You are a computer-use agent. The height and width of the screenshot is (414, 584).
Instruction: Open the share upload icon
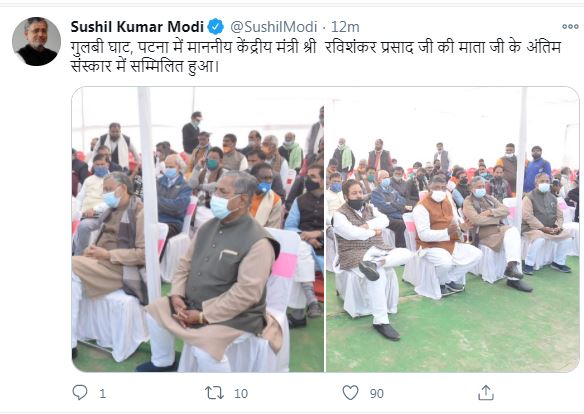click(x=486, y=393)
